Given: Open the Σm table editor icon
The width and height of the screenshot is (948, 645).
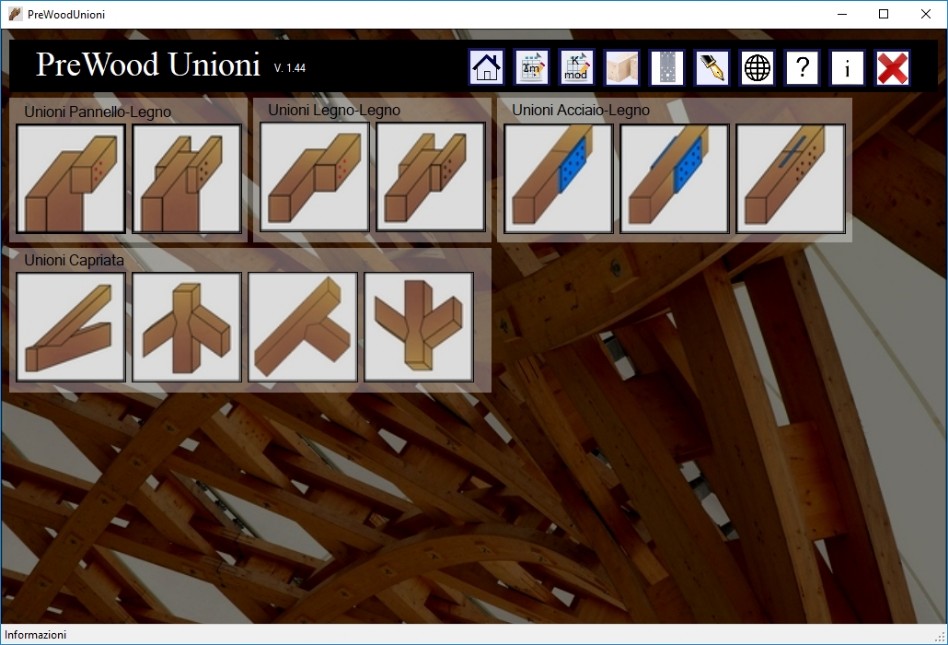Looking at the screenshot, I should tap(531, 67).
